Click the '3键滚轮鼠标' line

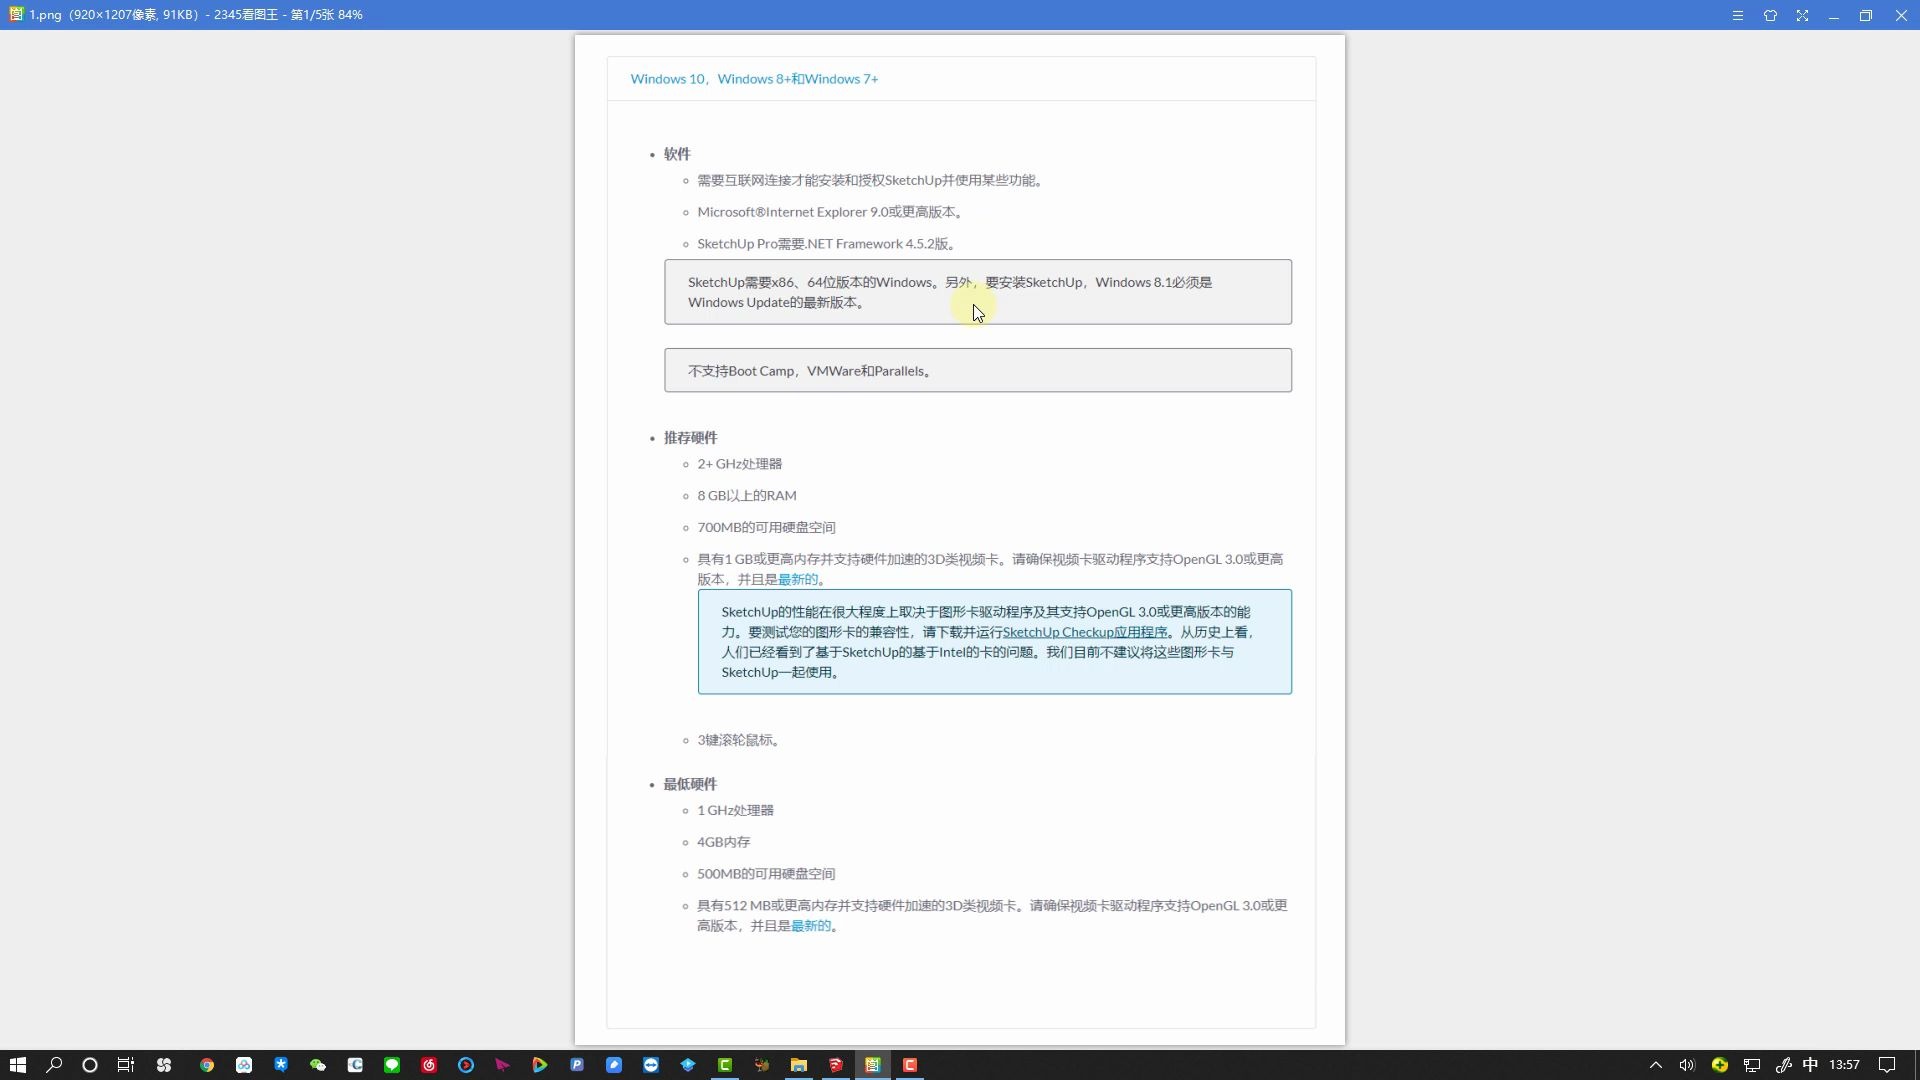736,740
